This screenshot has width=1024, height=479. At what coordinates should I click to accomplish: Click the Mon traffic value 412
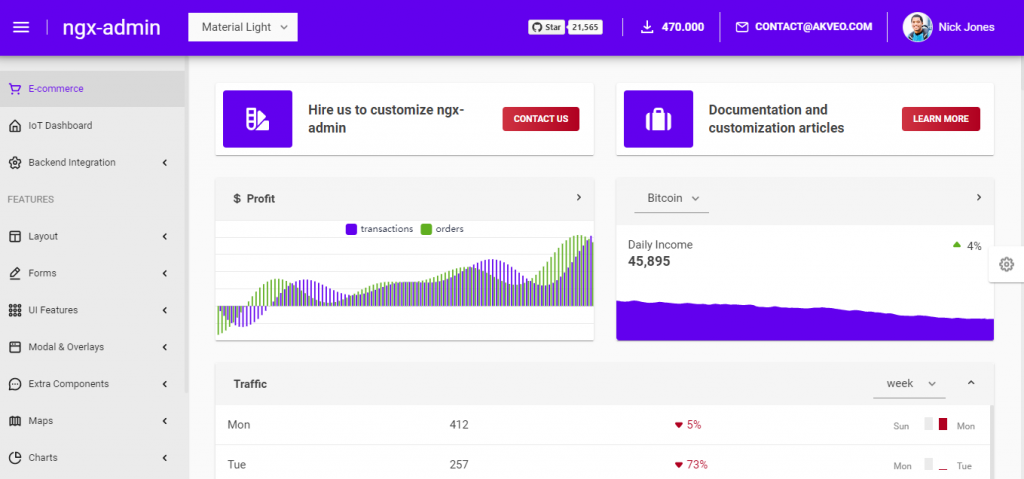(459, 425)
